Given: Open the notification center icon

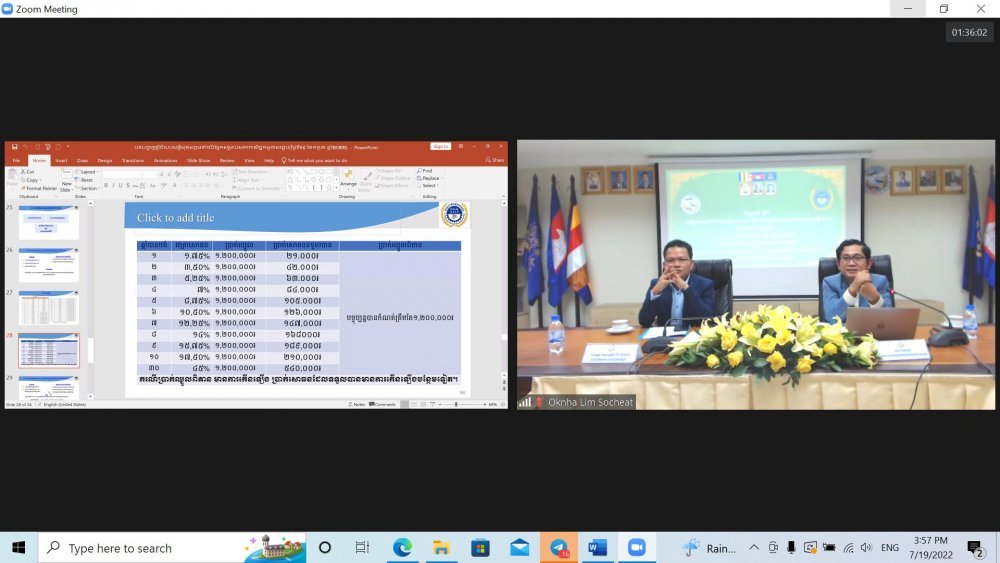Looking at the screenshot, I should (x=974, y=547).
